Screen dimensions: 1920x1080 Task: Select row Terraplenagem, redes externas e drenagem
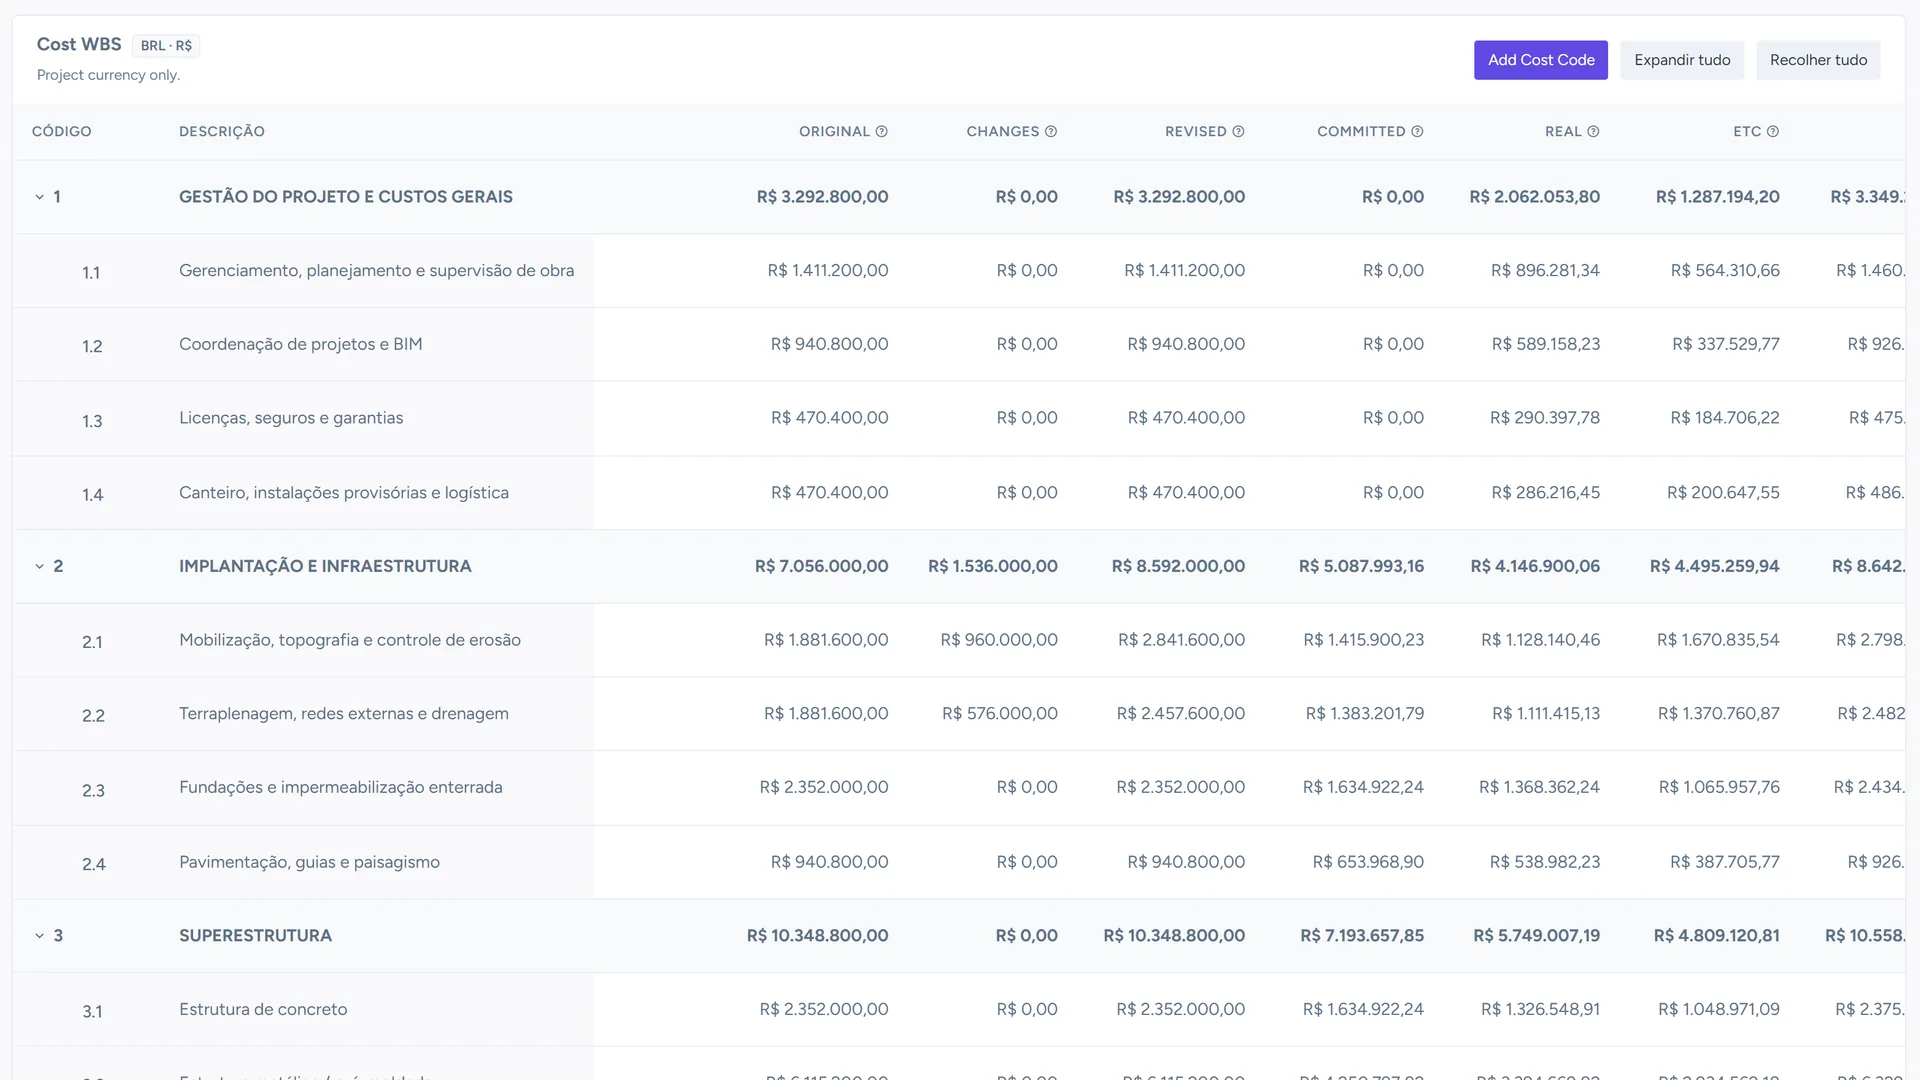[958, 714]
